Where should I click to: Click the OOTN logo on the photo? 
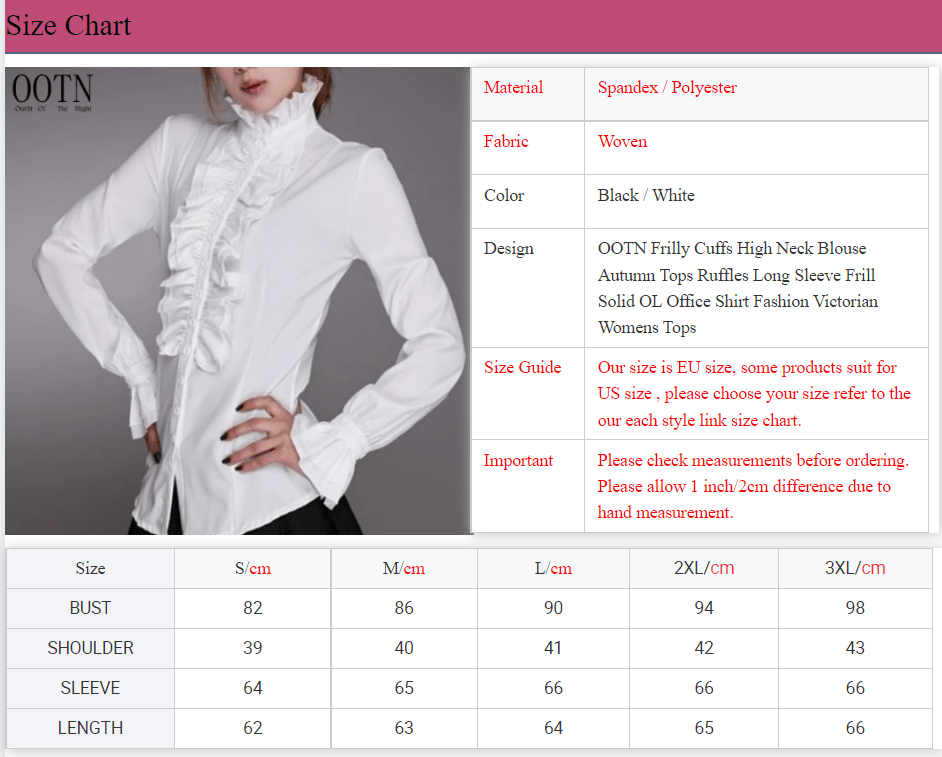point(52,92)
